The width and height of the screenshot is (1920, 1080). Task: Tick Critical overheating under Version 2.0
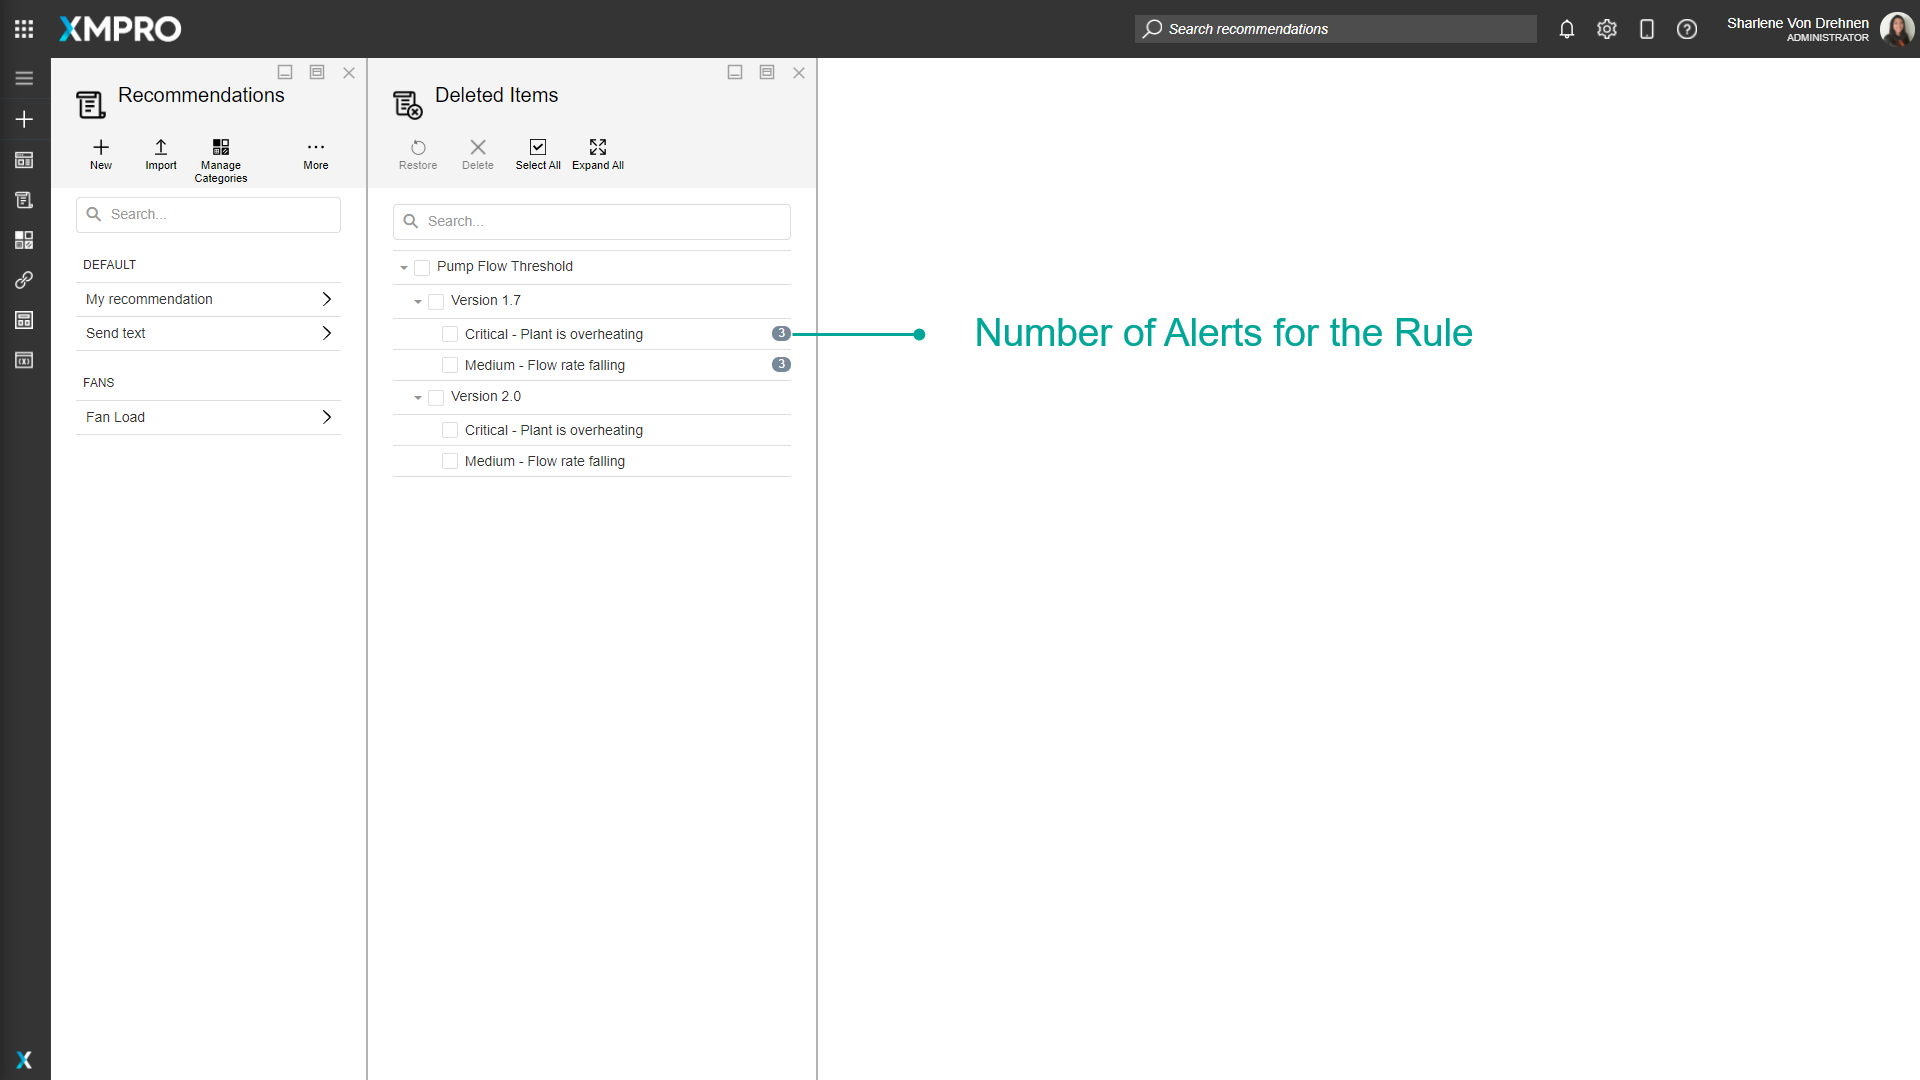click(450, 431)
